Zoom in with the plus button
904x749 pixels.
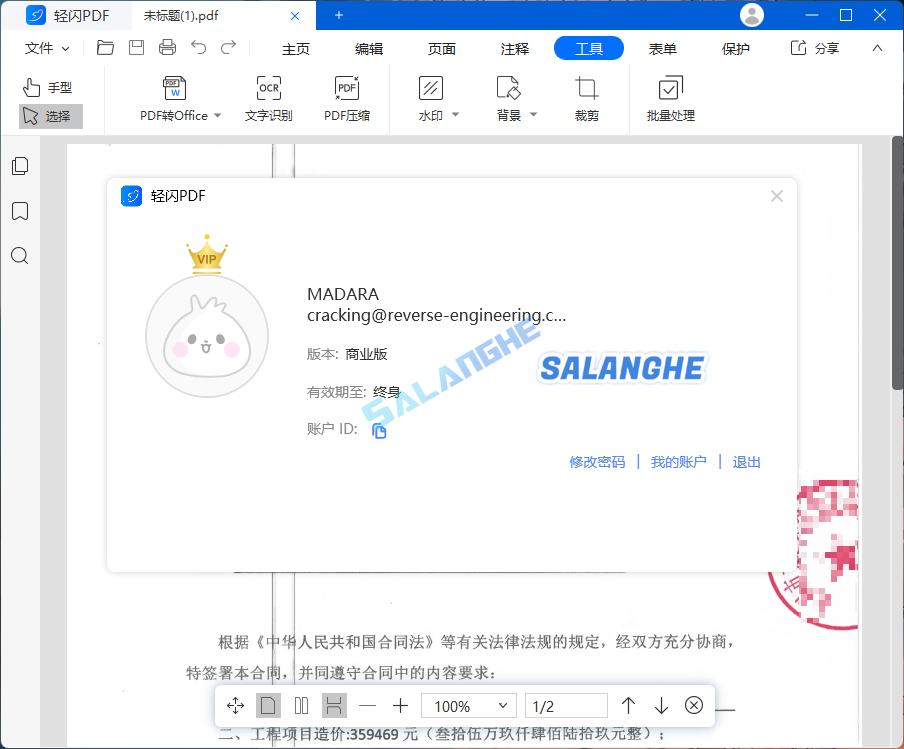(x=400, y=706)
